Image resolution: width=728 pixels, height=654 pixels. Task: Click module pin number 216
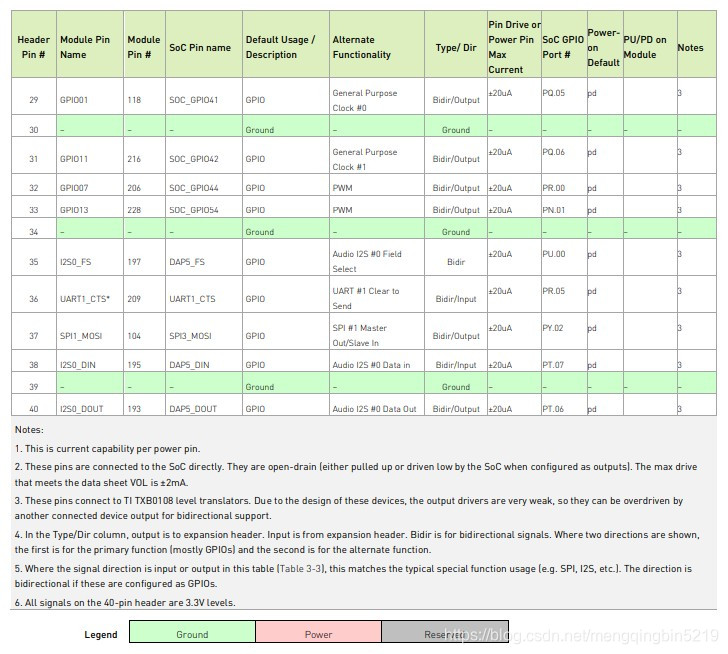click(x=134, y=159)
